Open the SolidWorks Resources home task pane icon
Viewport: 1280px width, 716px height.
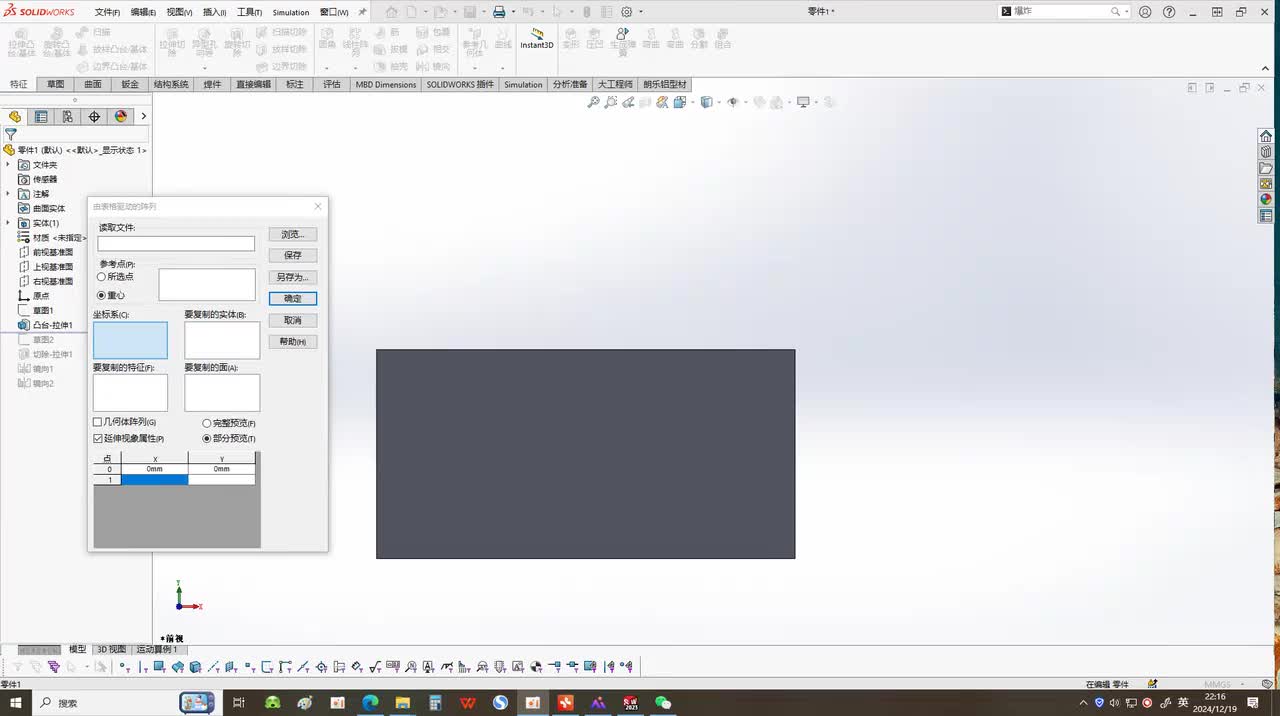click(x=1266, y=136)
